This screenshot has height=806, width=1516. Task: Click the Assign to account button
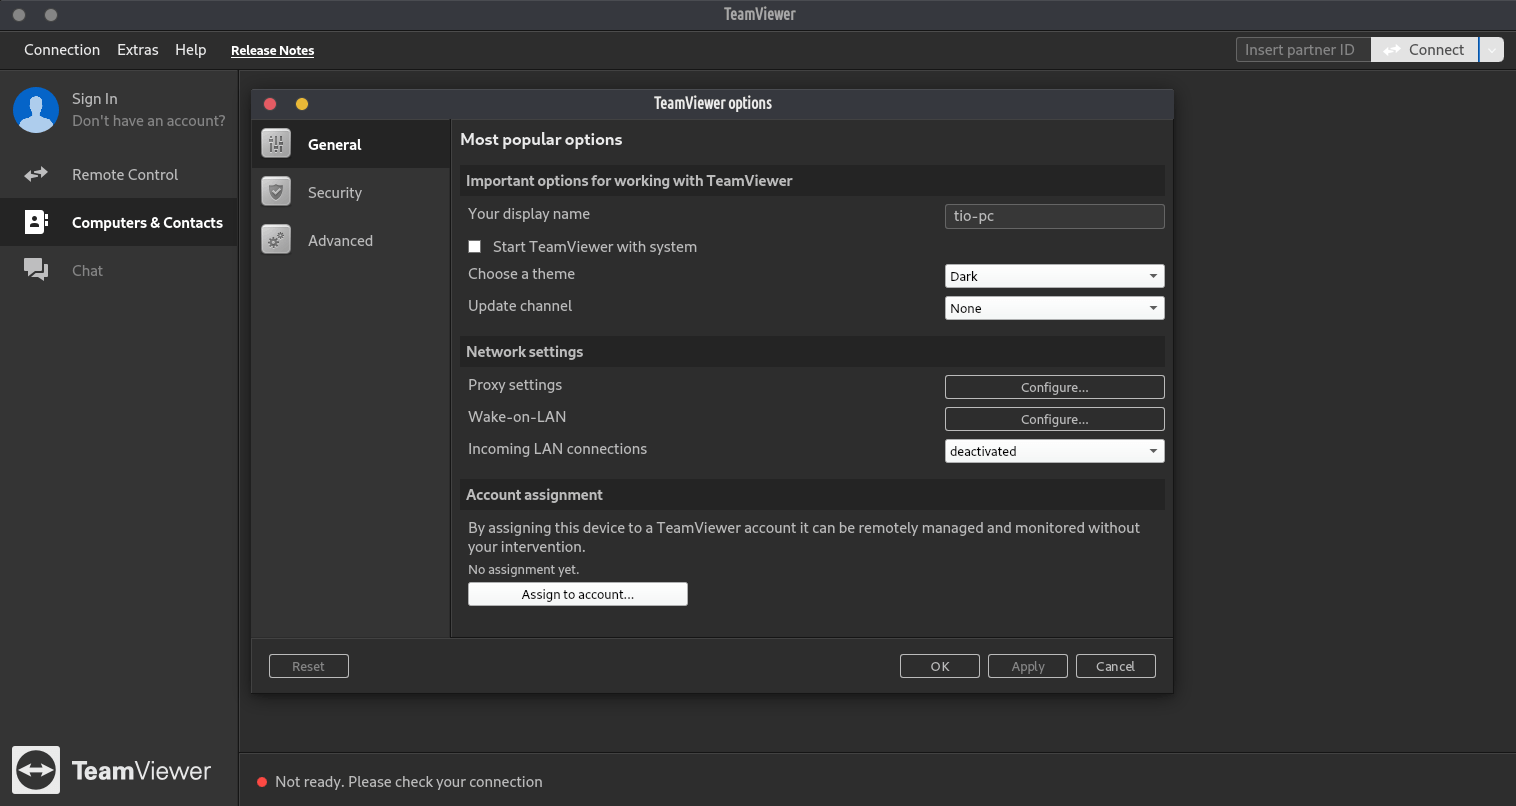[577, 594]
